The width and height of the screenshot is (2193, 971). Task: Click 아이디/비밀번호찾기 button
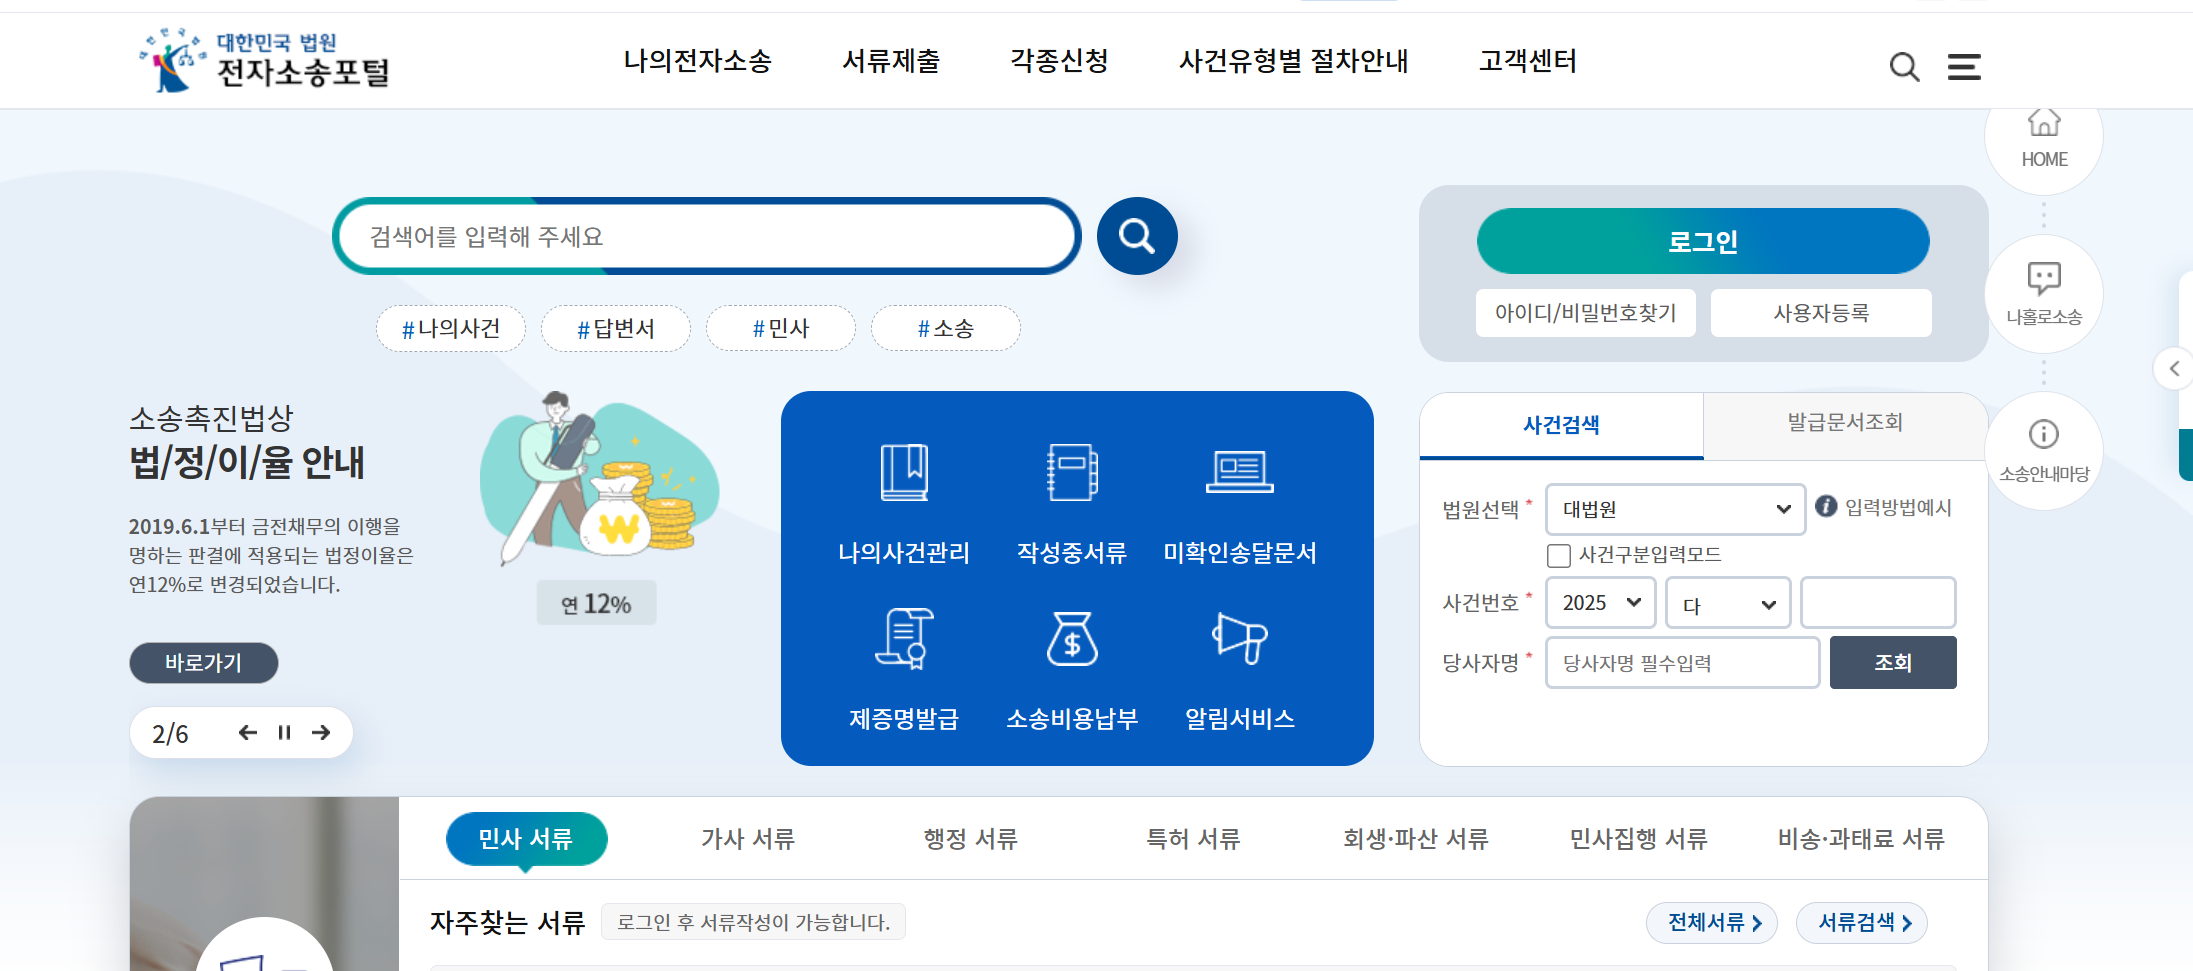coord(1586,313)
